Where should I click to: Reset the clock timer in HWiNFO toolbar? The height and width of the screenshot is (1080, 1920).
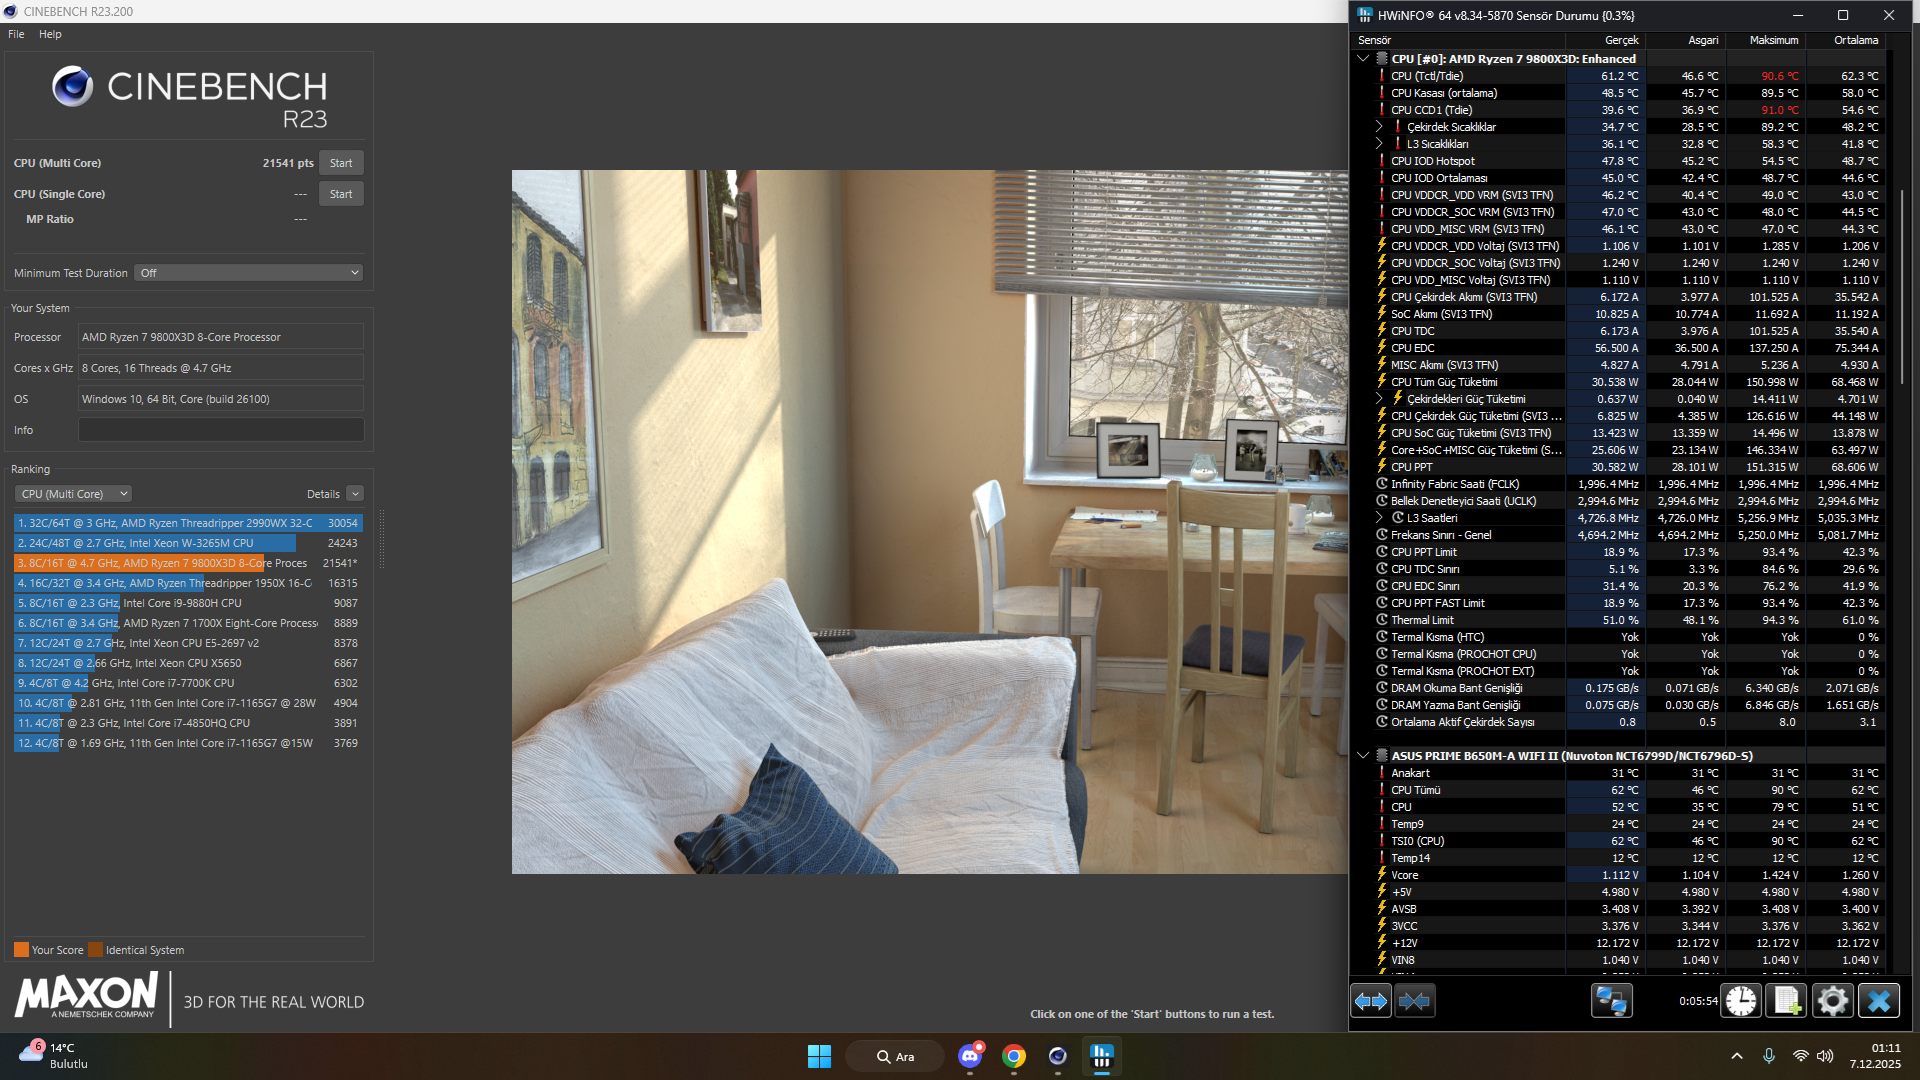(1740, 1000)
